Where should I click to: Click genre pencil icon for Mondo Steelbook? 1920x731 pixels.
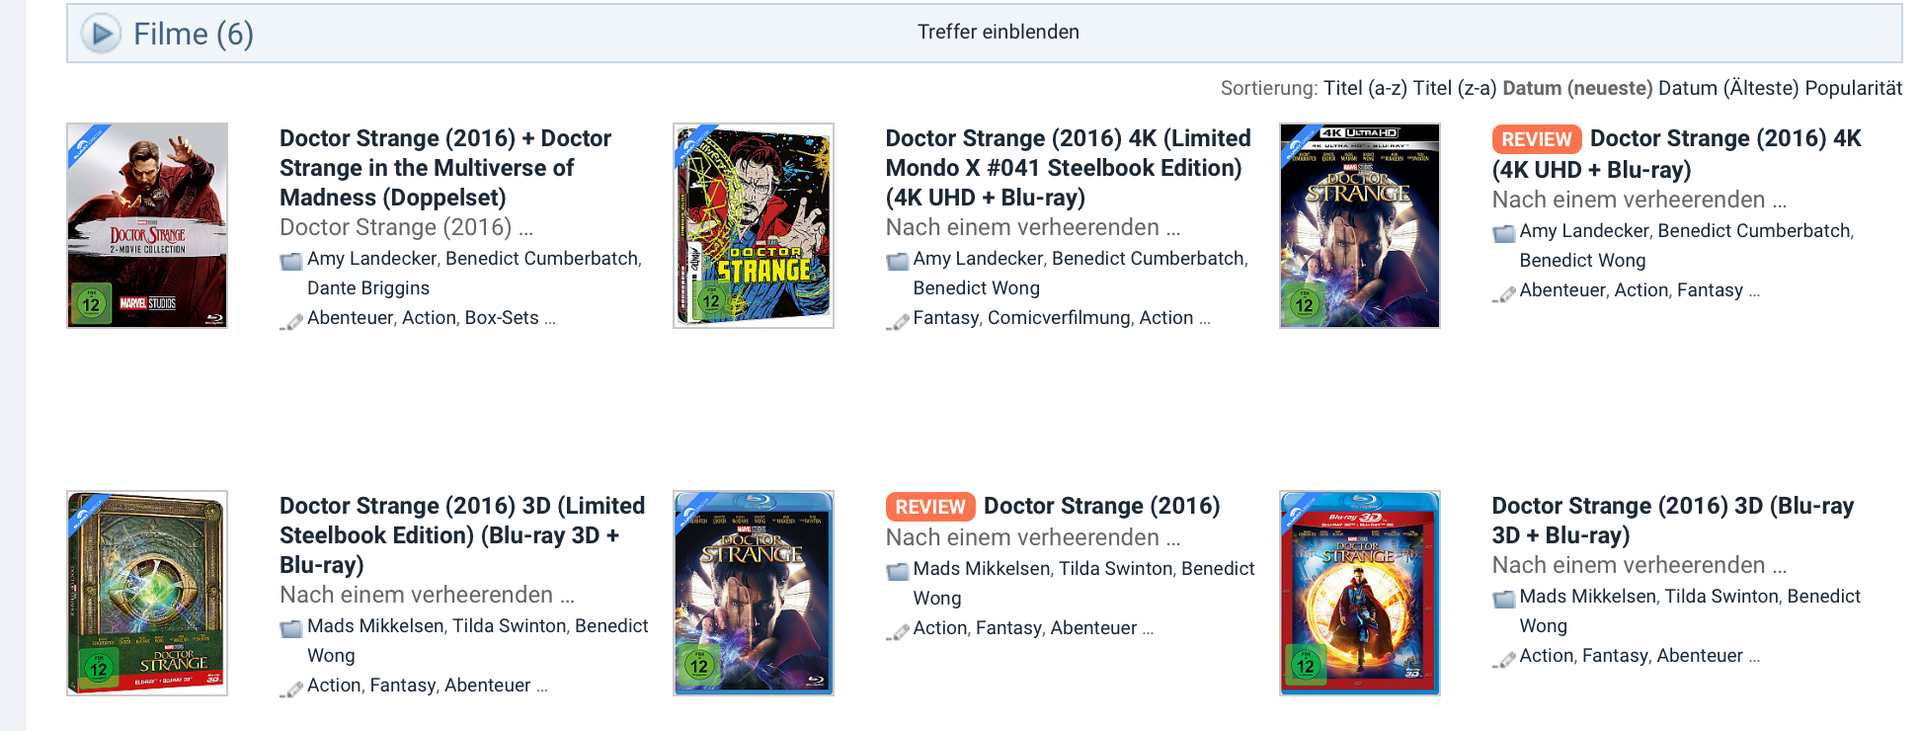pos(897,321)
